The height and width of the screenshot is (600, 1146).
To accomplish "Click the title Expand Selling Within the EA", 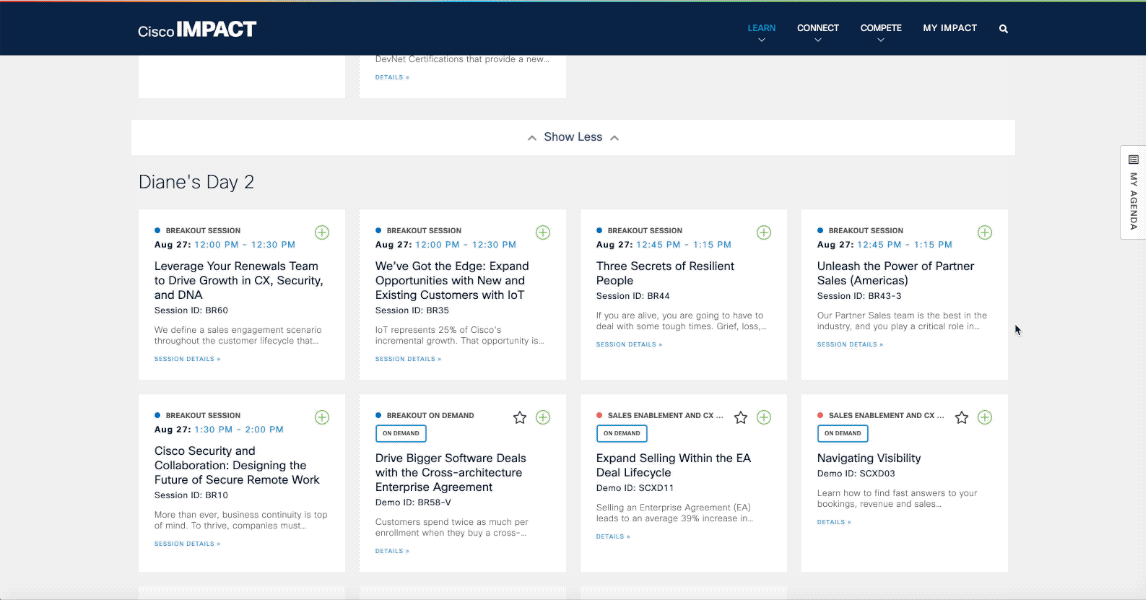I will tap(673, 466).
